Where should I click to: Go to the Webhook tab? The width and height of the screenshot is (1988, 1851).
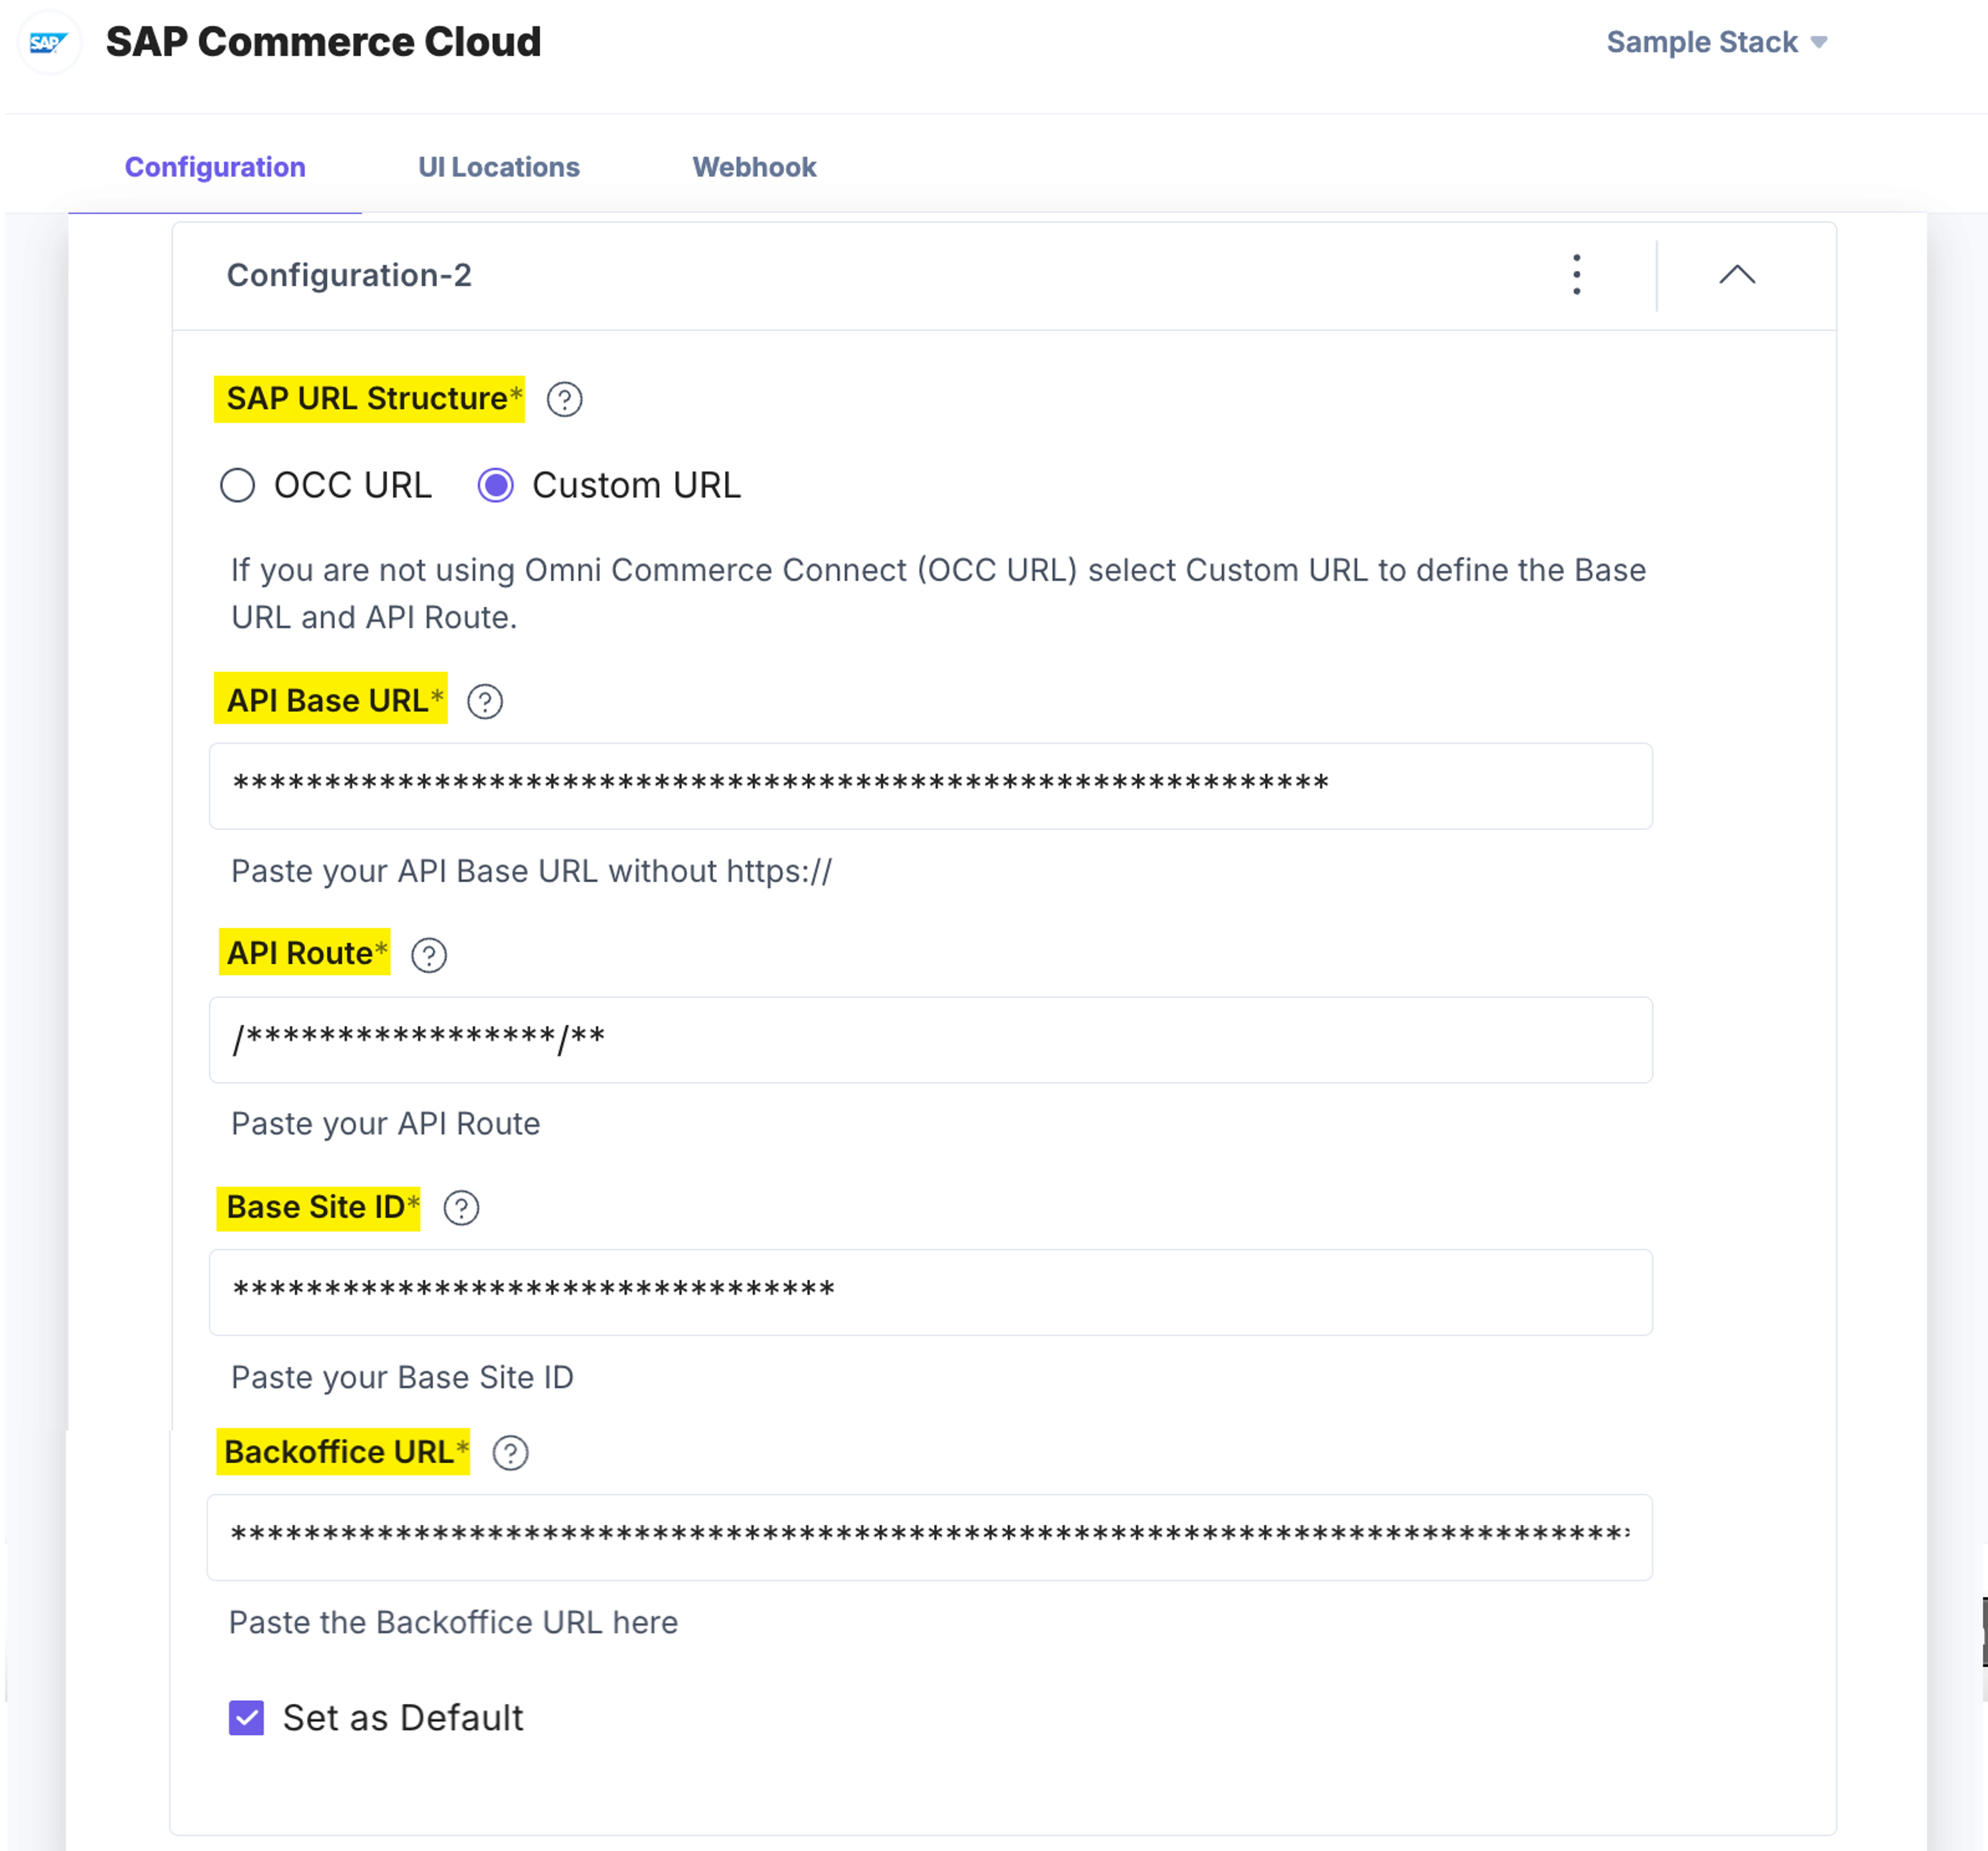755,167
